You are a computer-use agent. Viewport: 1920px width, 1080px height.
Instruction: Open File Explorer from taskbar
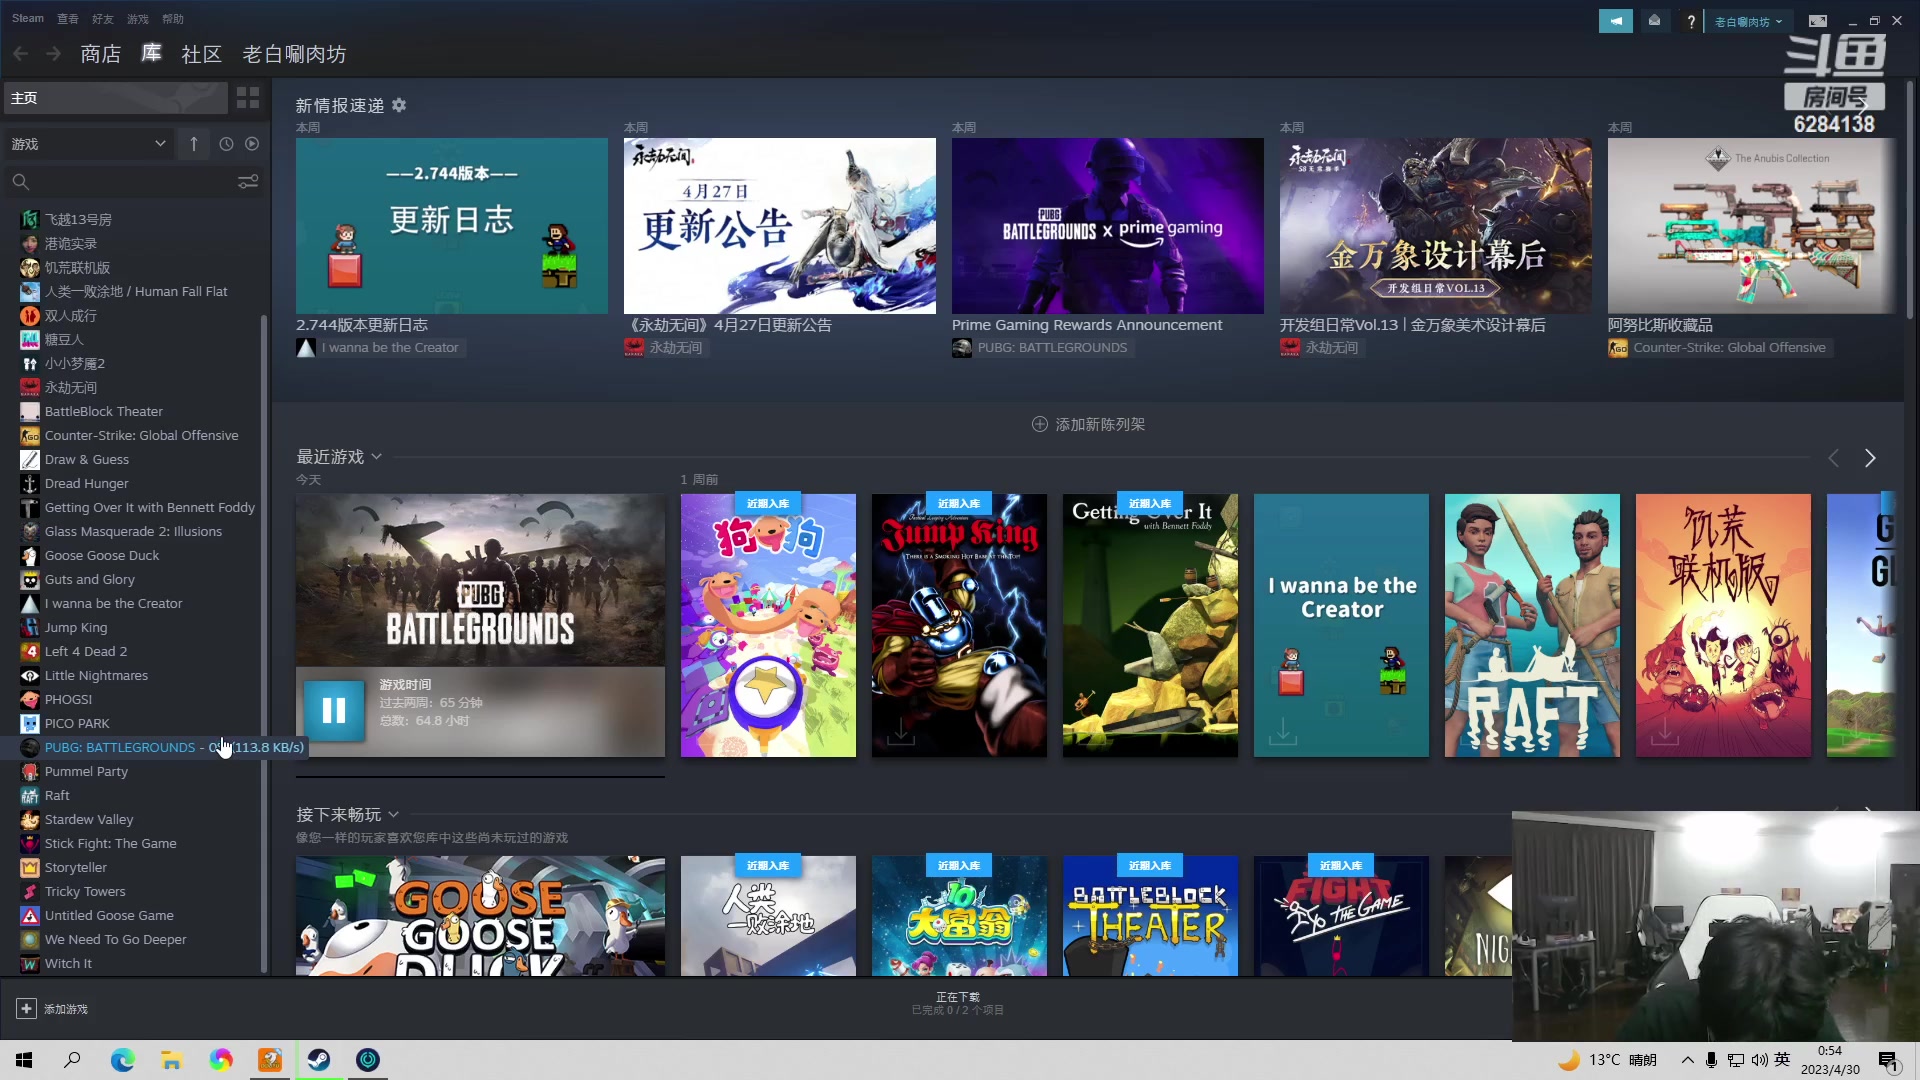pyautogui.click(x=171, y=1060)
